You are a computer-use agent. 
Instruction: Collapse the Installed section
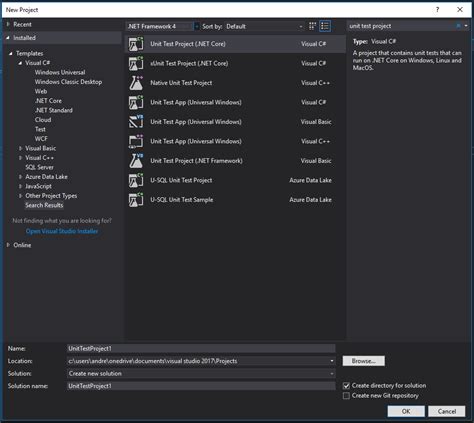(x=8, y=38)
